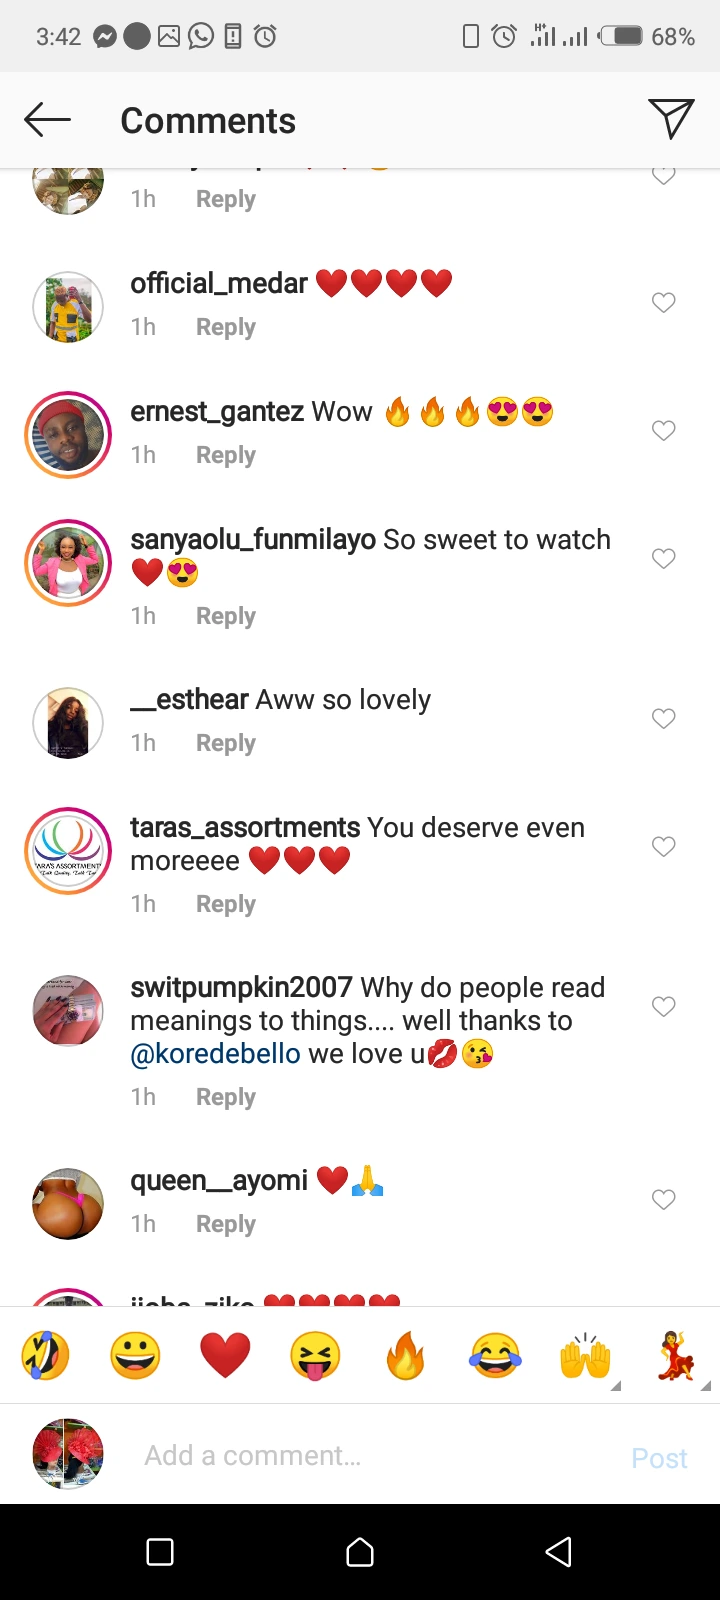Add the dancing woman emoji
Viewport: 720px width, 1600px height.
676,1357
